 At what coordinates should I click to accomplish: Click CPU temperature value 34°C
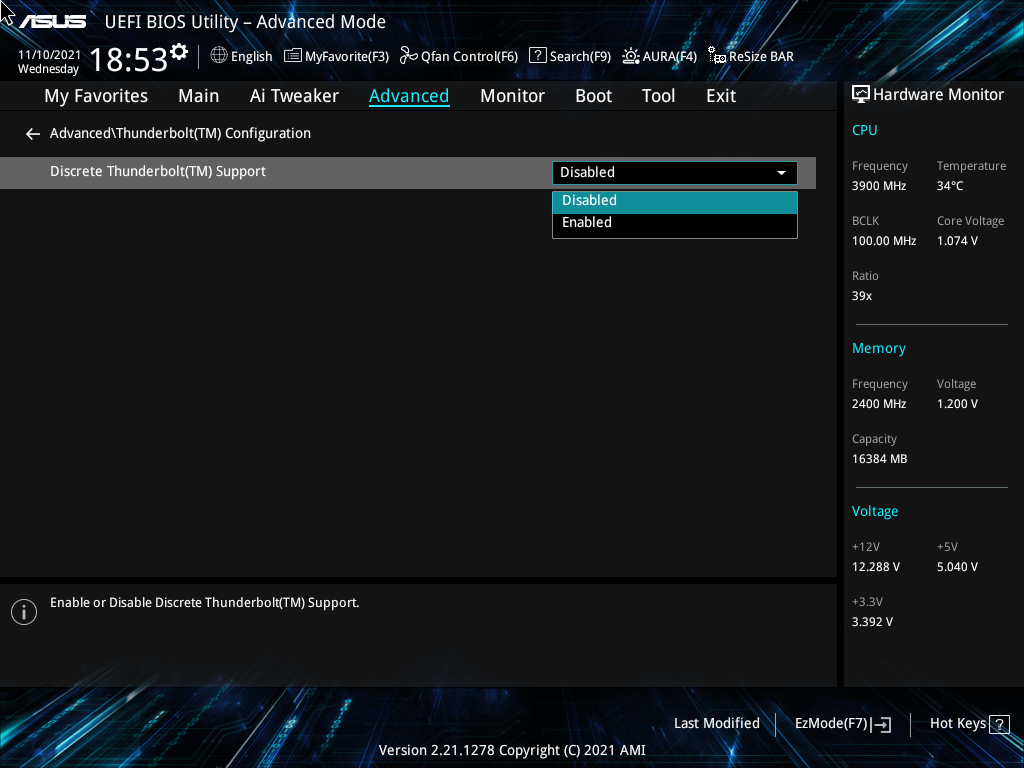(950, 186)
